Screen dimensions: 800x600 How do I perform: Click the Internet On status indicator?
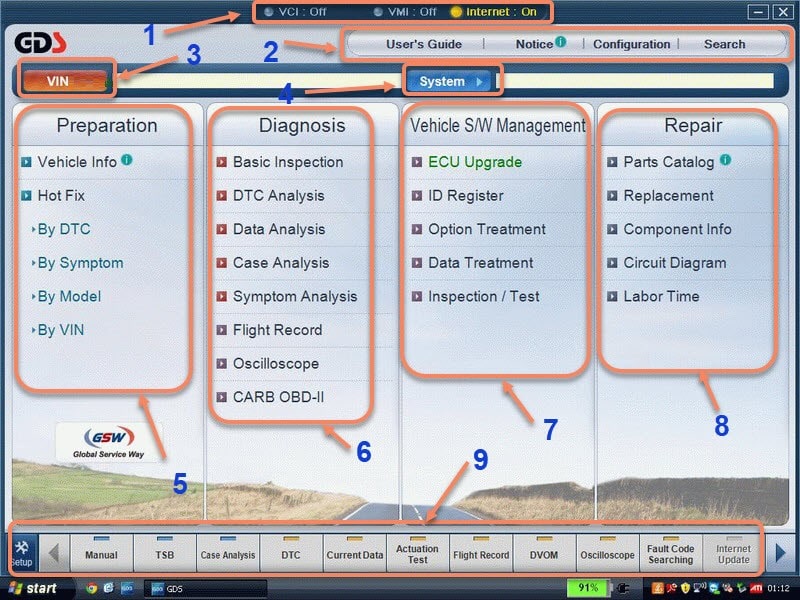pyautogui.click(x=495, y=12)
